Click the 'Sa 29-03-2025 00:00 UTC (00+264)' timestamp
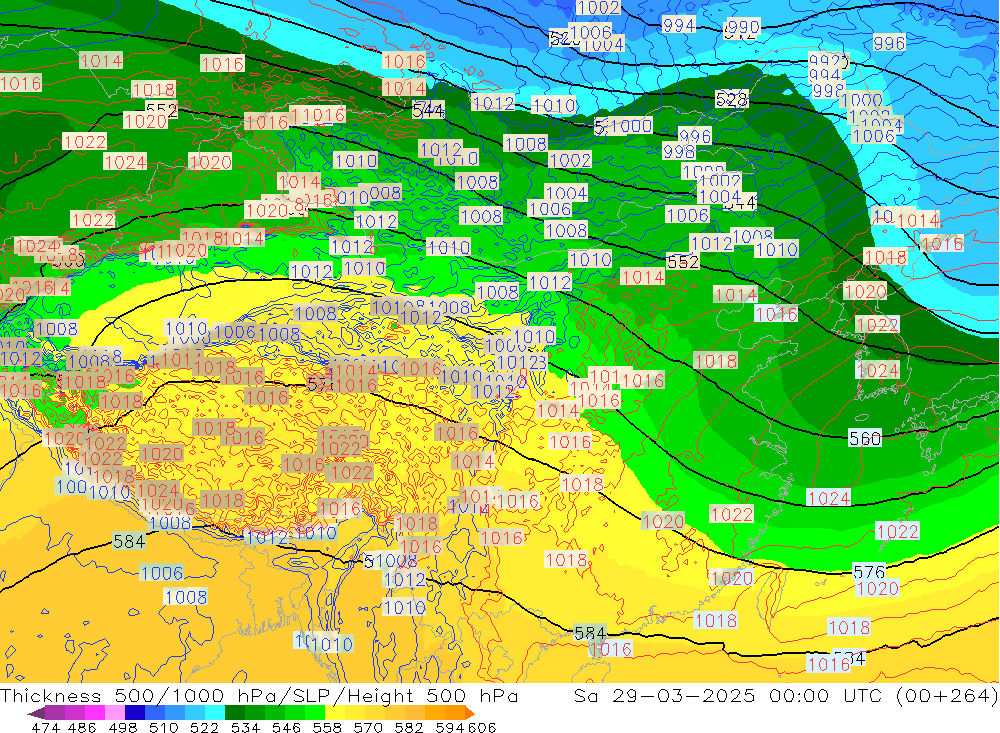The height and width of the screenshot is (733, 1000). [786, 695]
